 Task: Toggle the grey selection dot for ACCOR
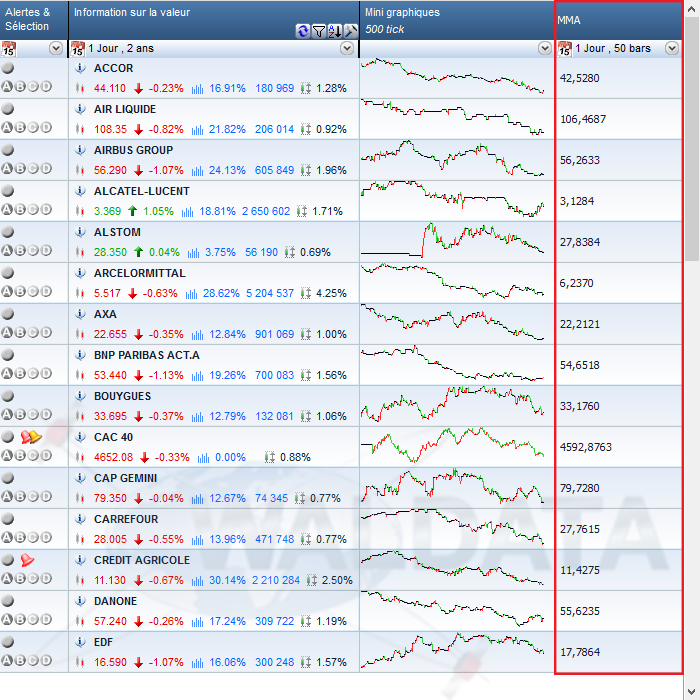tap(8, 68)
